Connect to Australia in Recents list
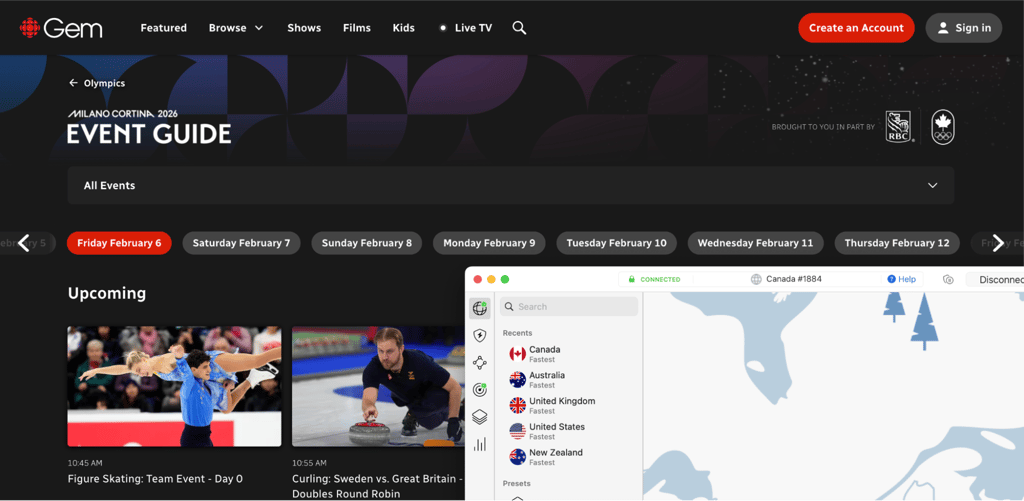 [x=569, y=380]
